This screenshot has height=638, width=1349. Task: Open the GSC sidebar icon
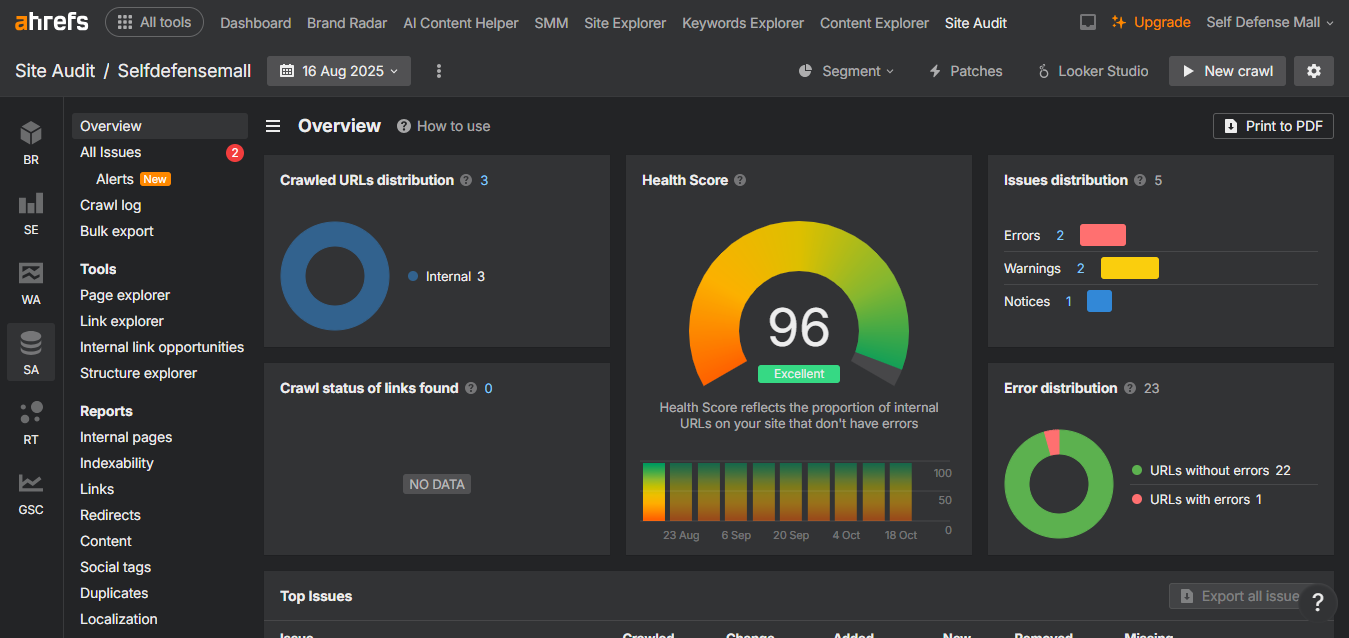31,493
